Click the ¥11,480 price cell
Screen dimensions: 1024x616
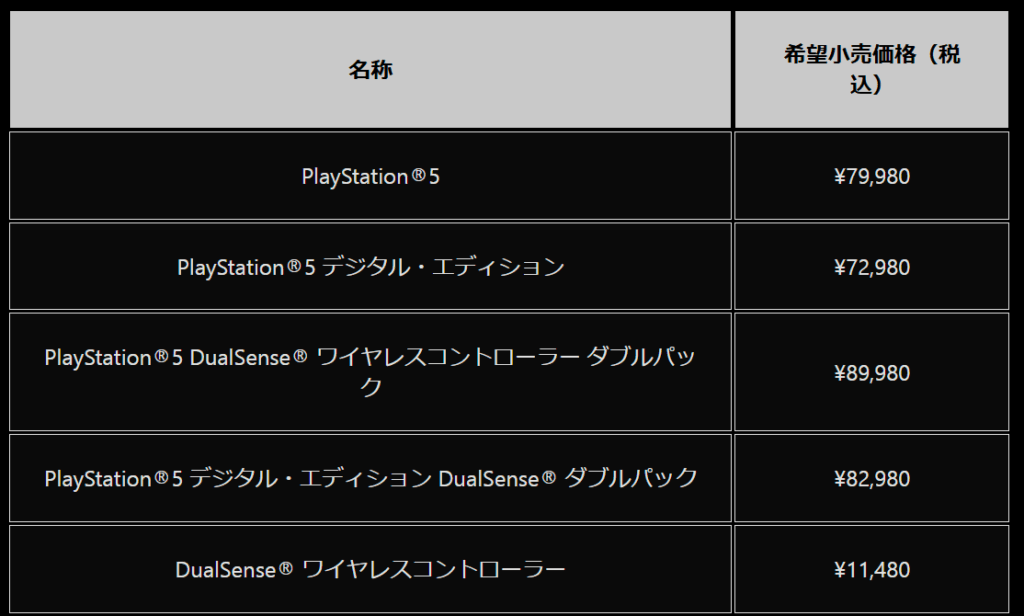(x=872, y=569)
